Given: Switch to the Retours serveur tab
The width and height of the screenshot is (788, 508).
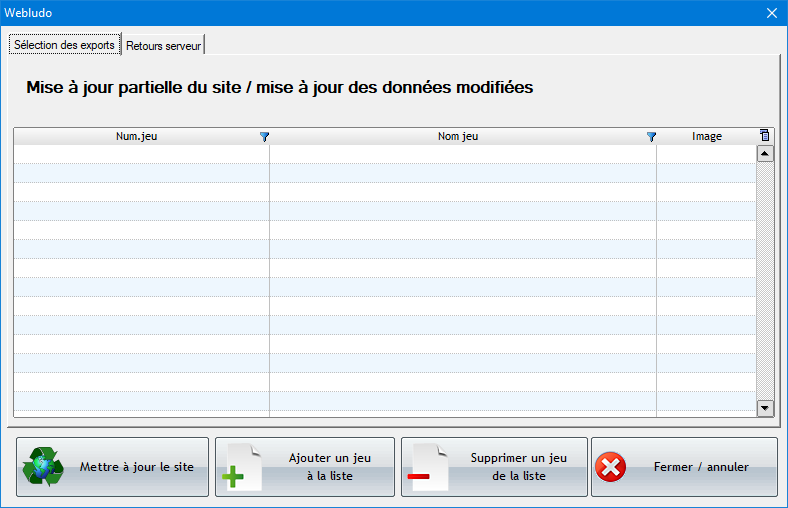Looking at the screenshot, I should tap(163, 46).
